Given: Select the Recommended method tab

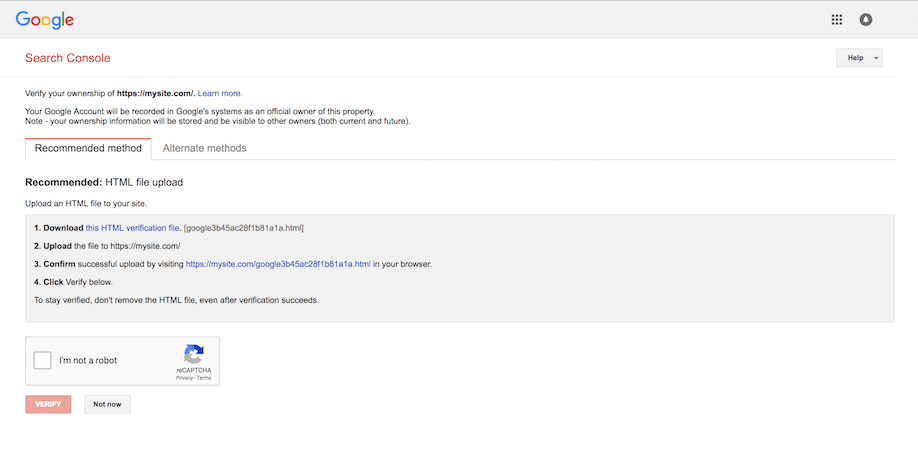Looking at the screenshot, I should point(88,148).
